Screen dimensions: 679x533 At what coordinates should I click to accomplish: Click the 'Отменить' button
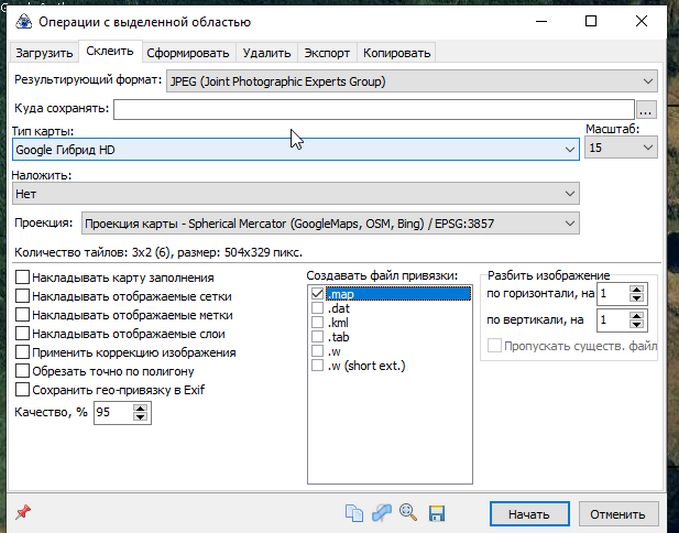[618, 515]
